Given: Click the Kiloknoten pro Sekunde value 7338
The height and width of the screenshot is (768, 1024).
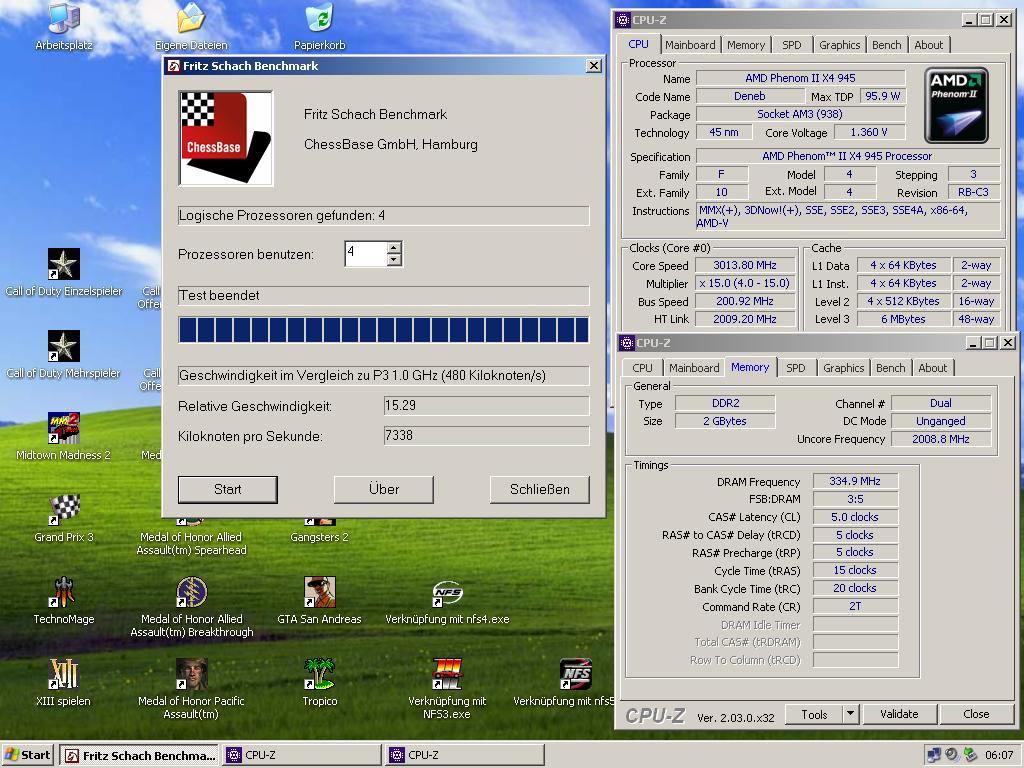Looking at the screenshot, I should (x=487, y=436).
